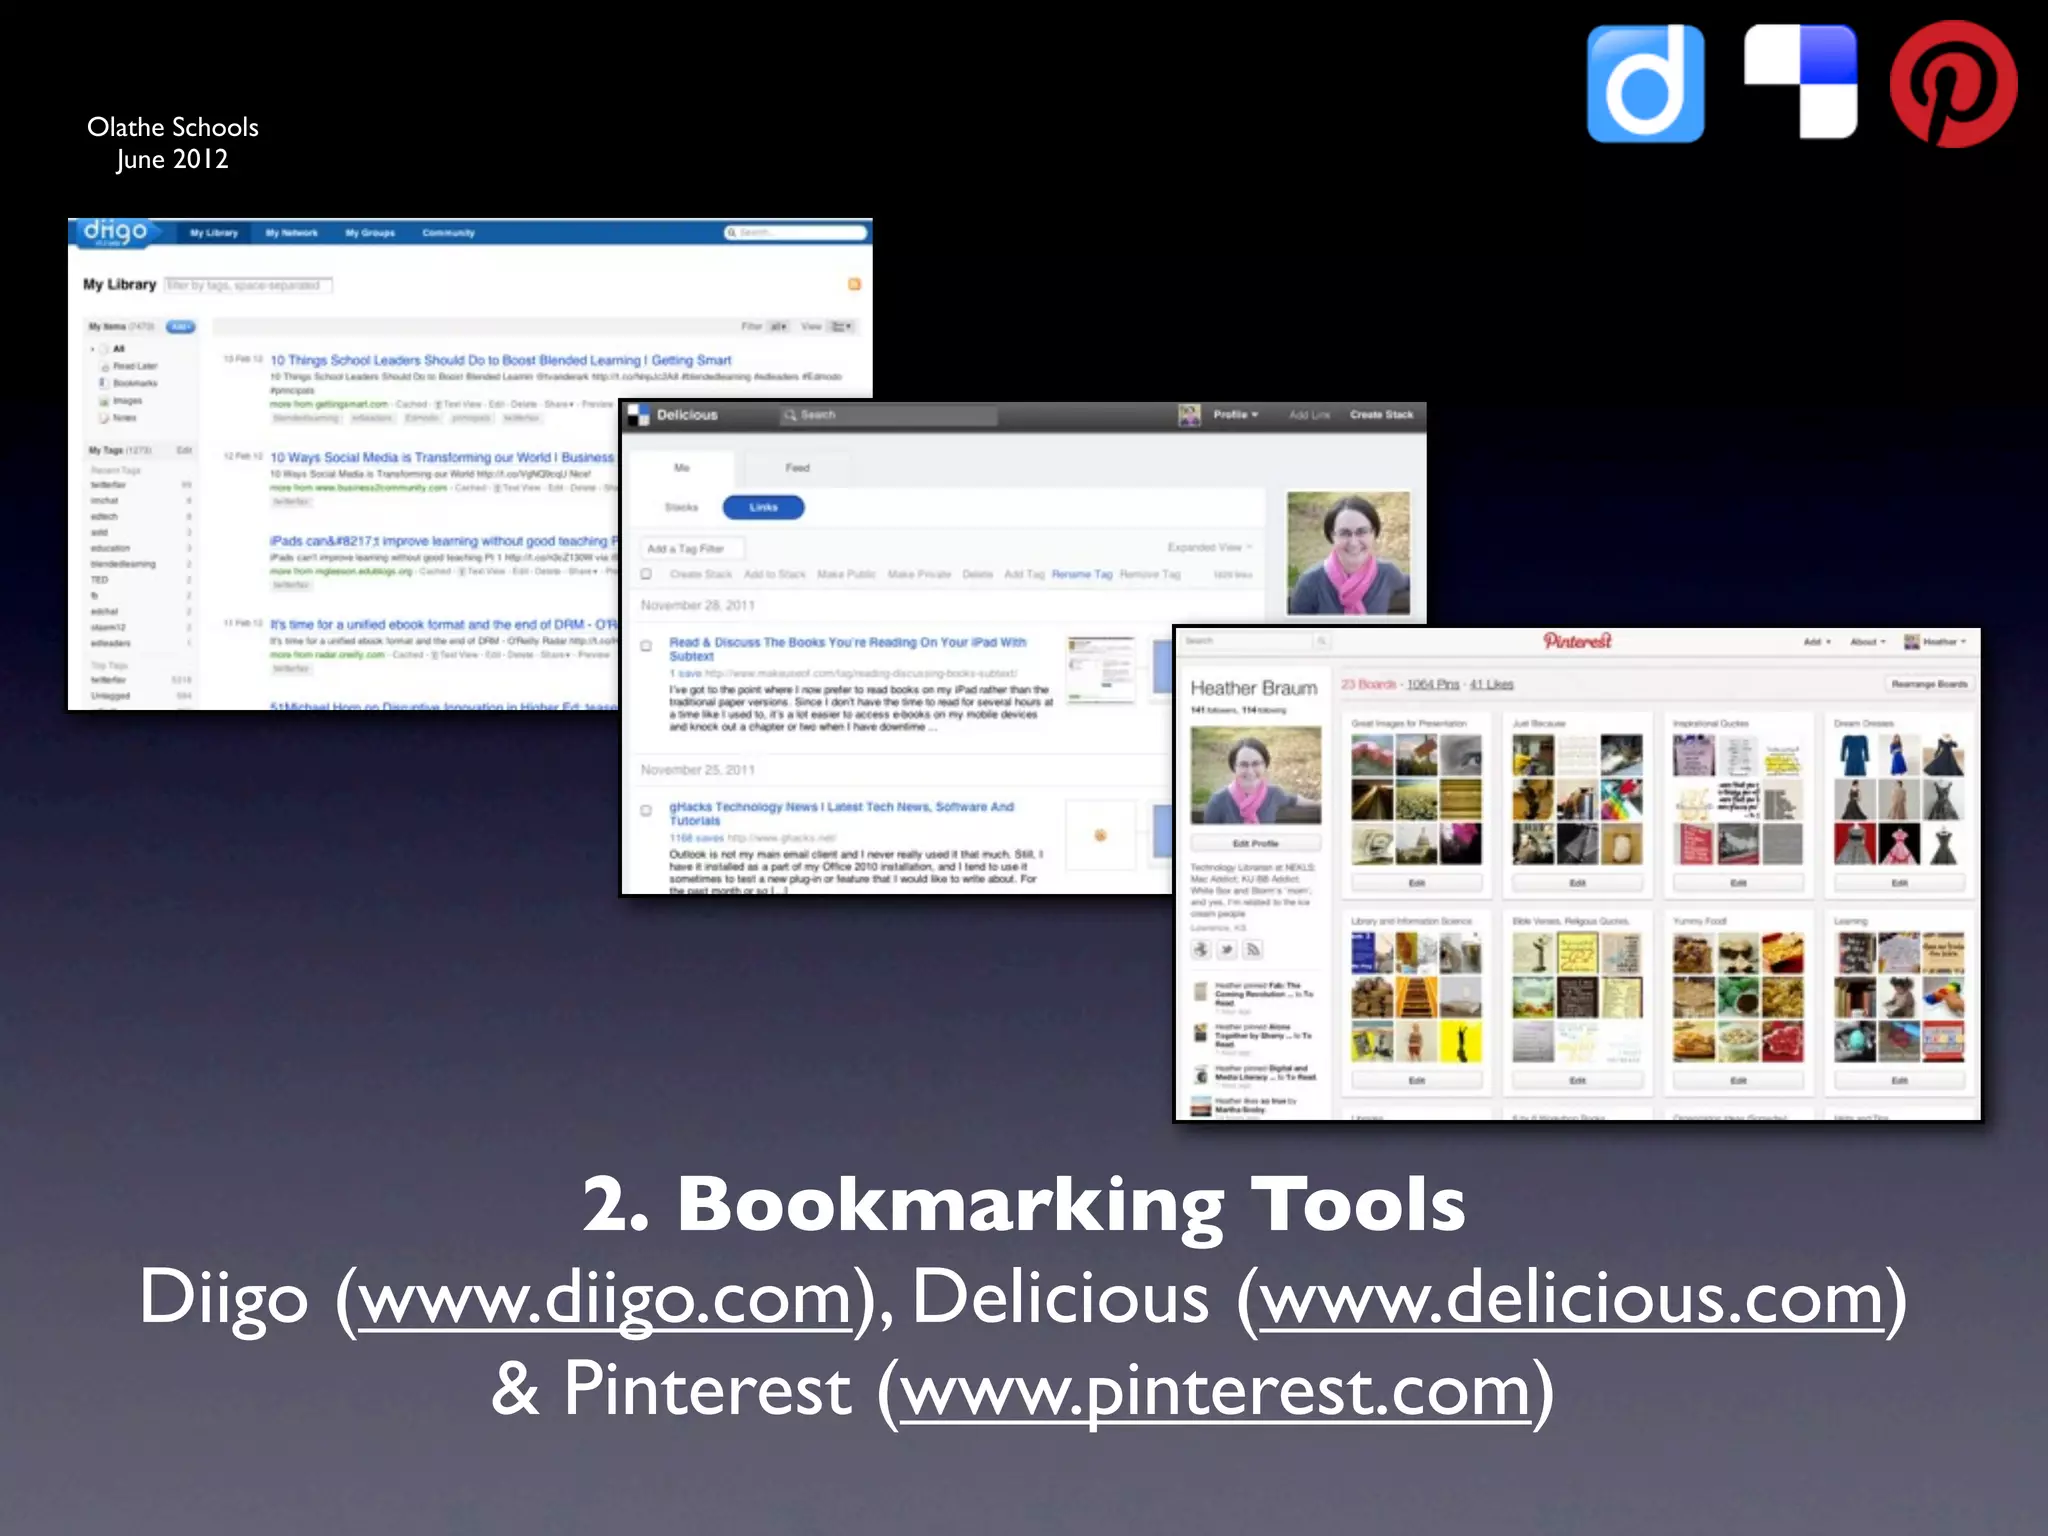The height and width of the screenshot is (1536, 2048).
Task: Open the Profile dropdown in Delicious header
Action: (1236, 414)
